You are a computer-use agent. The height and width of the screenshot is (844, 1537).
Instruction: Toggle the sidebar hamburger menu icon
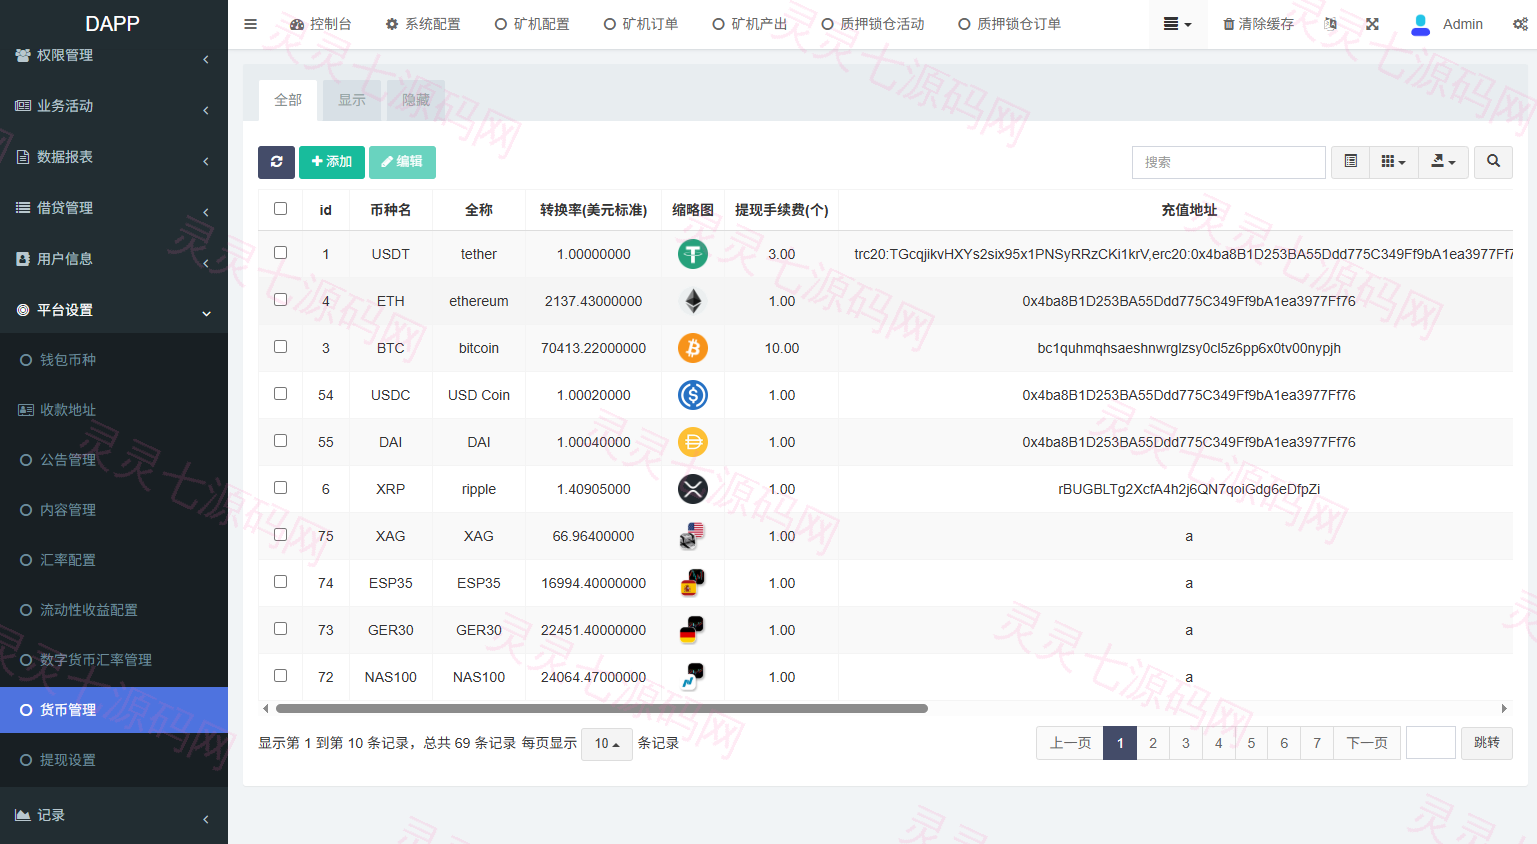[251, 24]
